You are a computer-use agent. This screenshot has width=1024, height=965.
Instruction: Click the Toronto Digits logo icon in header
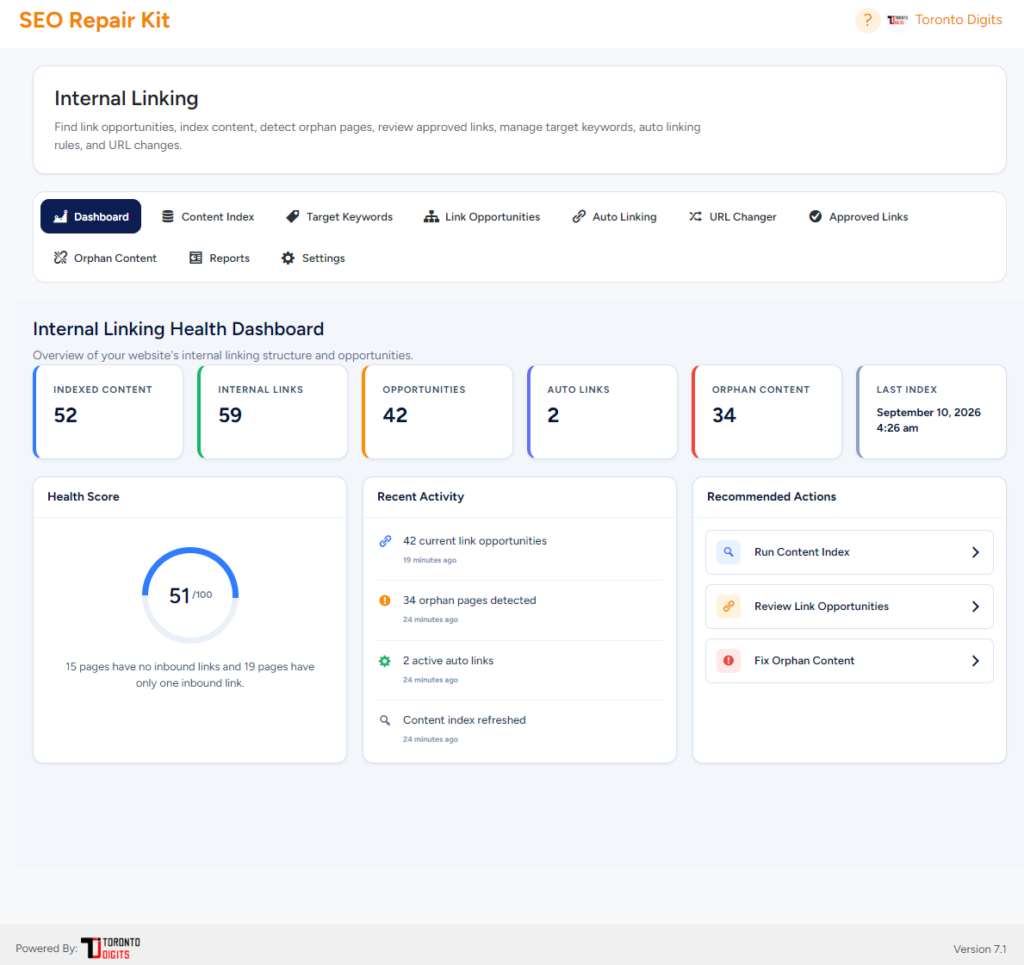897,20
